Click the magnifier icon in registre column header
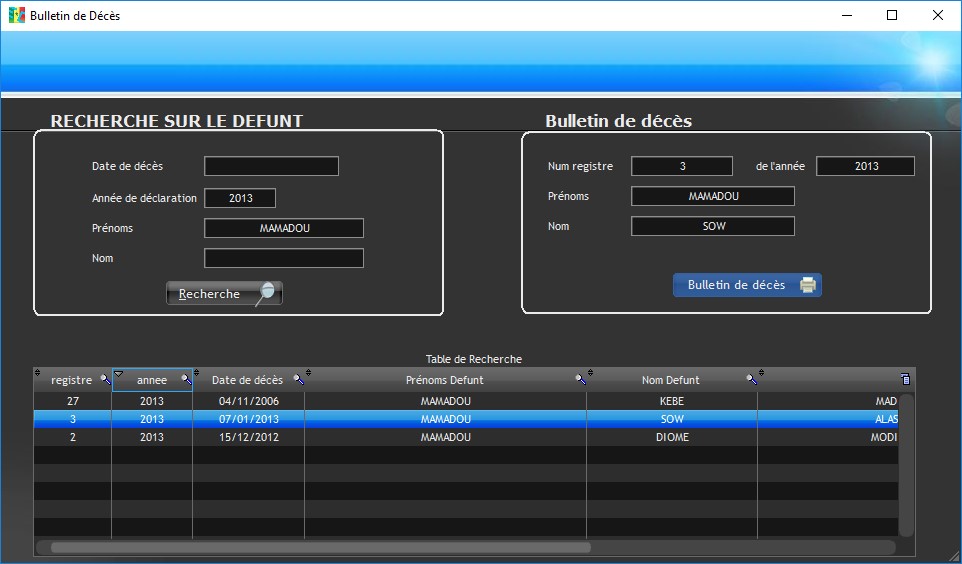Screen dimensions: 962x564 tap(105, 380)
